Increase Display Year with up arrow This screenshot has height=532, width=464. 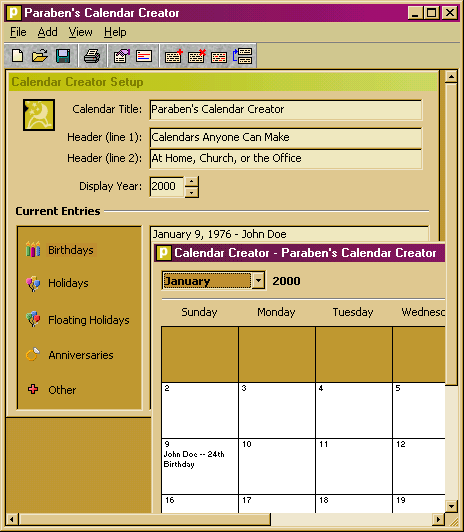[x=192, y=181]
